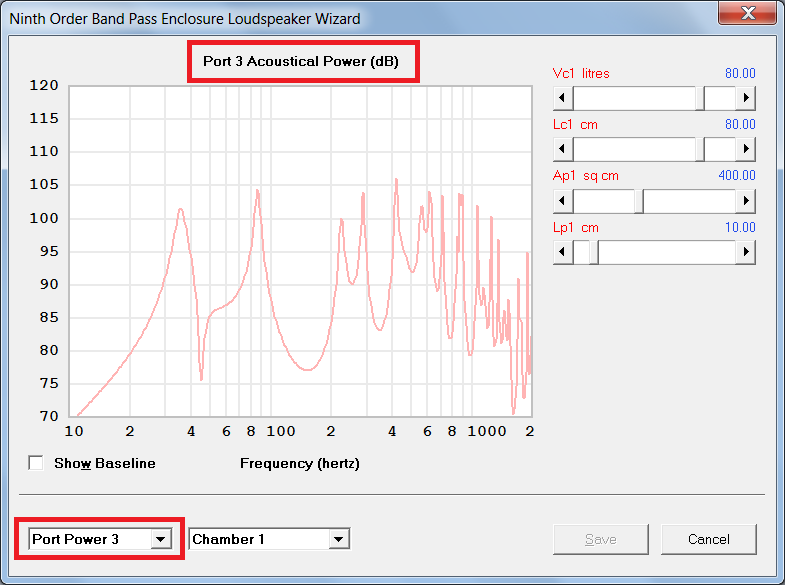Click the Vc1 litres label
This screenshot has width=785, height=585.
pos(581,74)
